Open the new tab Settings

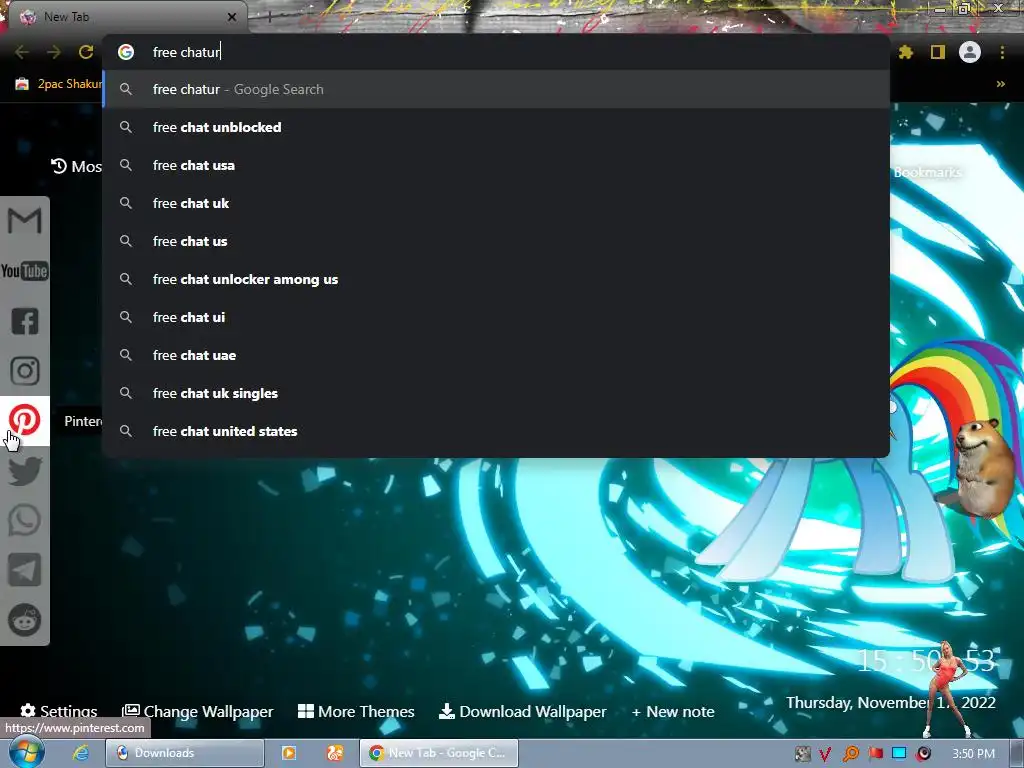[59, 711]
